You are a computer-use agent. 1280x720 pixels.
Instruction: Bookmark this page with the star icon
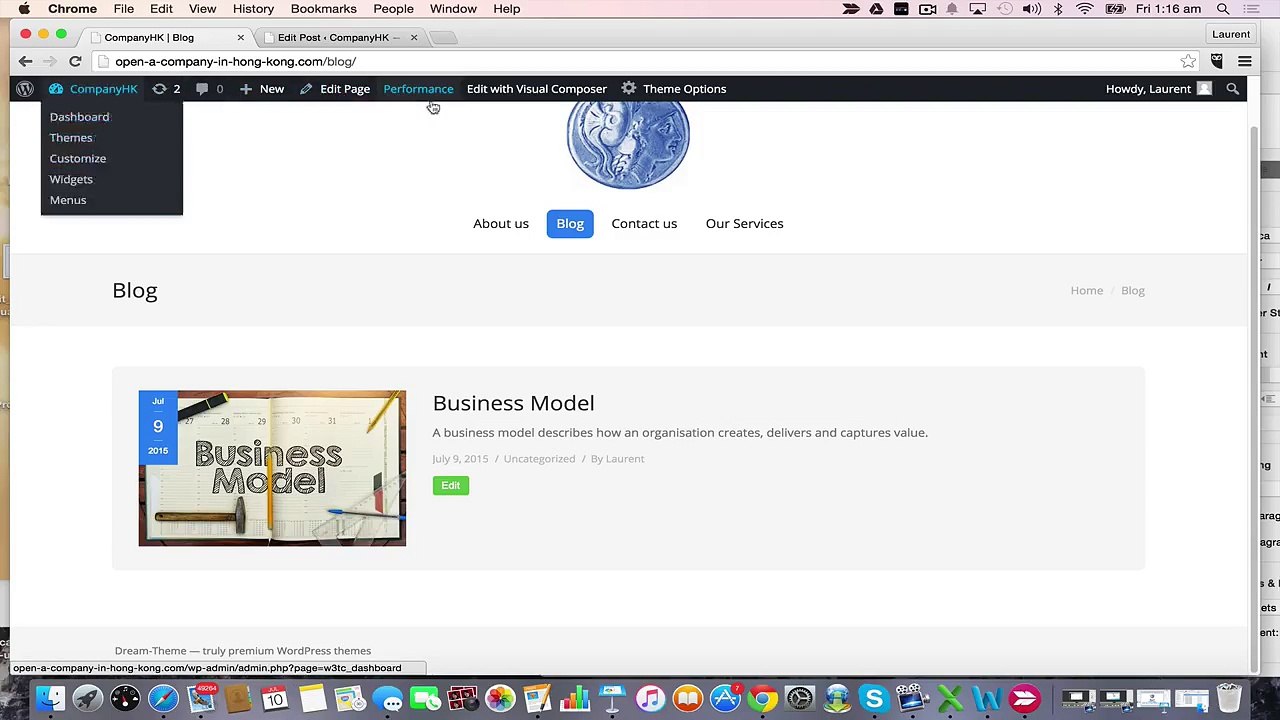(1188, 62)
